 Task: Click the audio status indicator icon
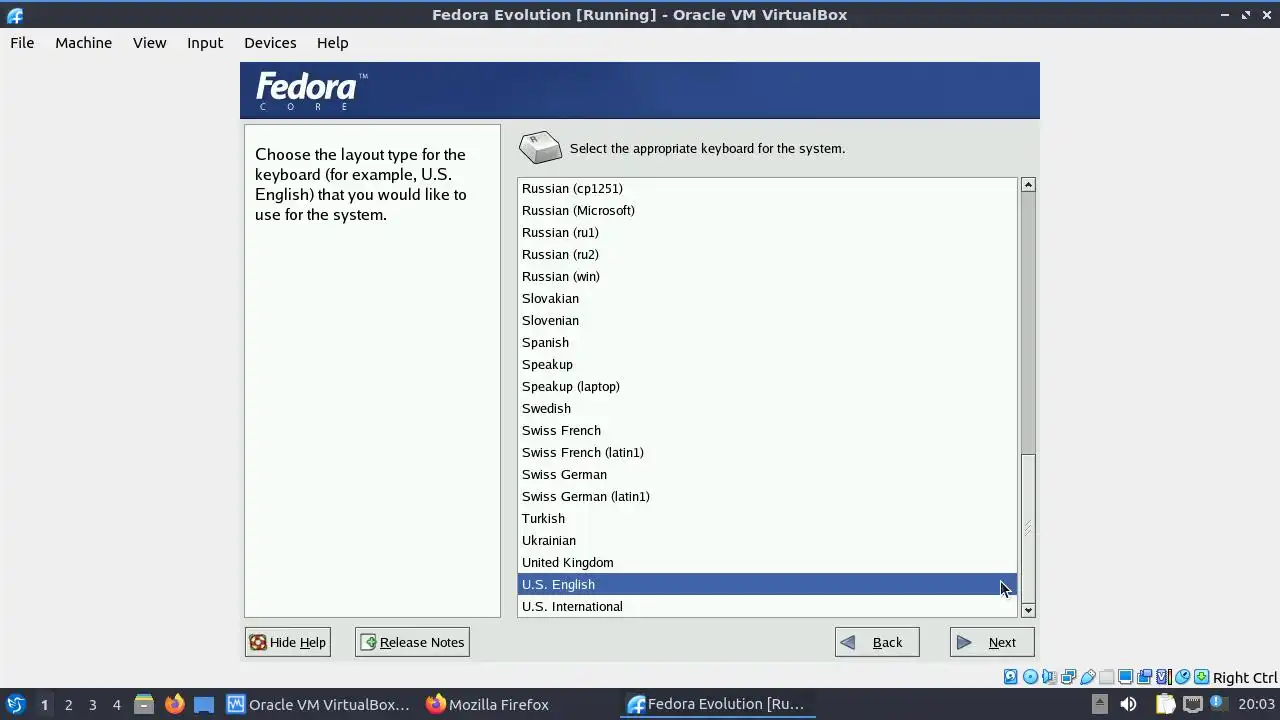[1050, 677]
